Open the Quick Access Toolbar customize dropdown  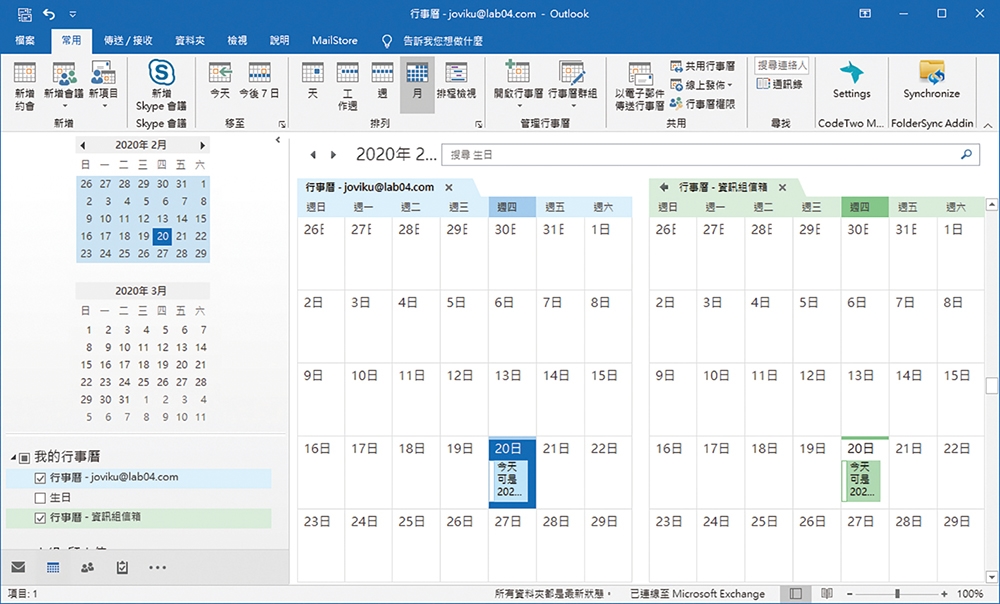[72, 14]
